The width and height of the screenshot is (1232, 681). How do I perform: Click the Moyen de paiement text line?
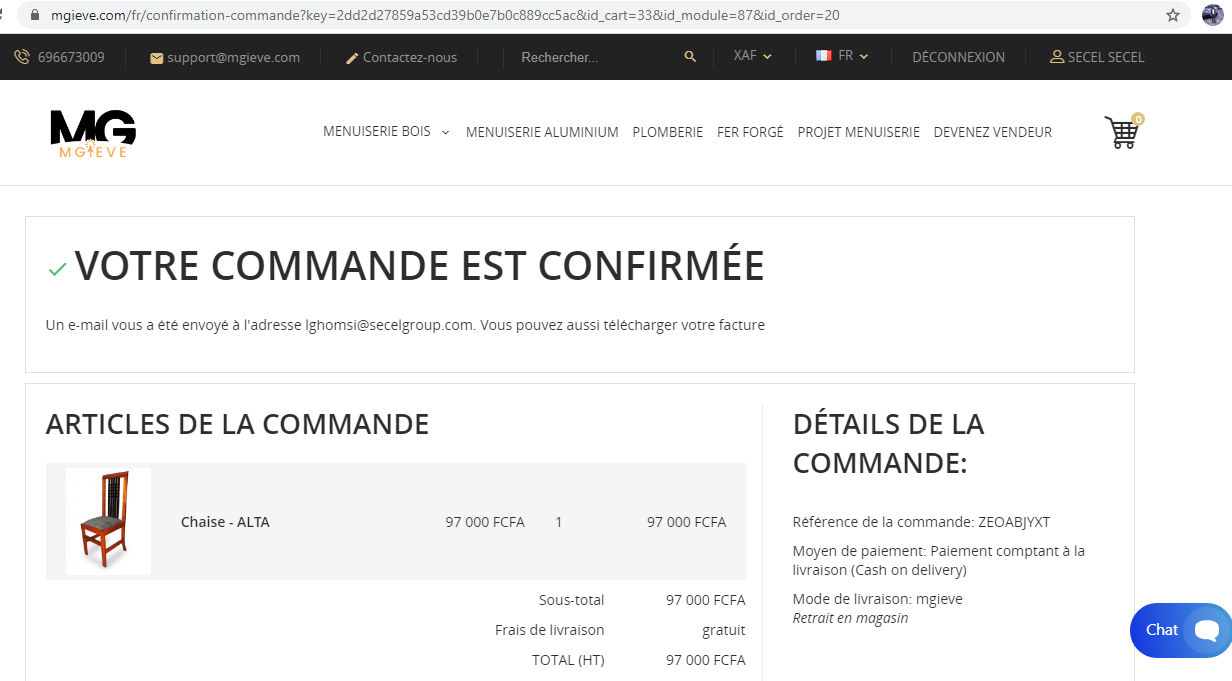(x=939, y=561)
